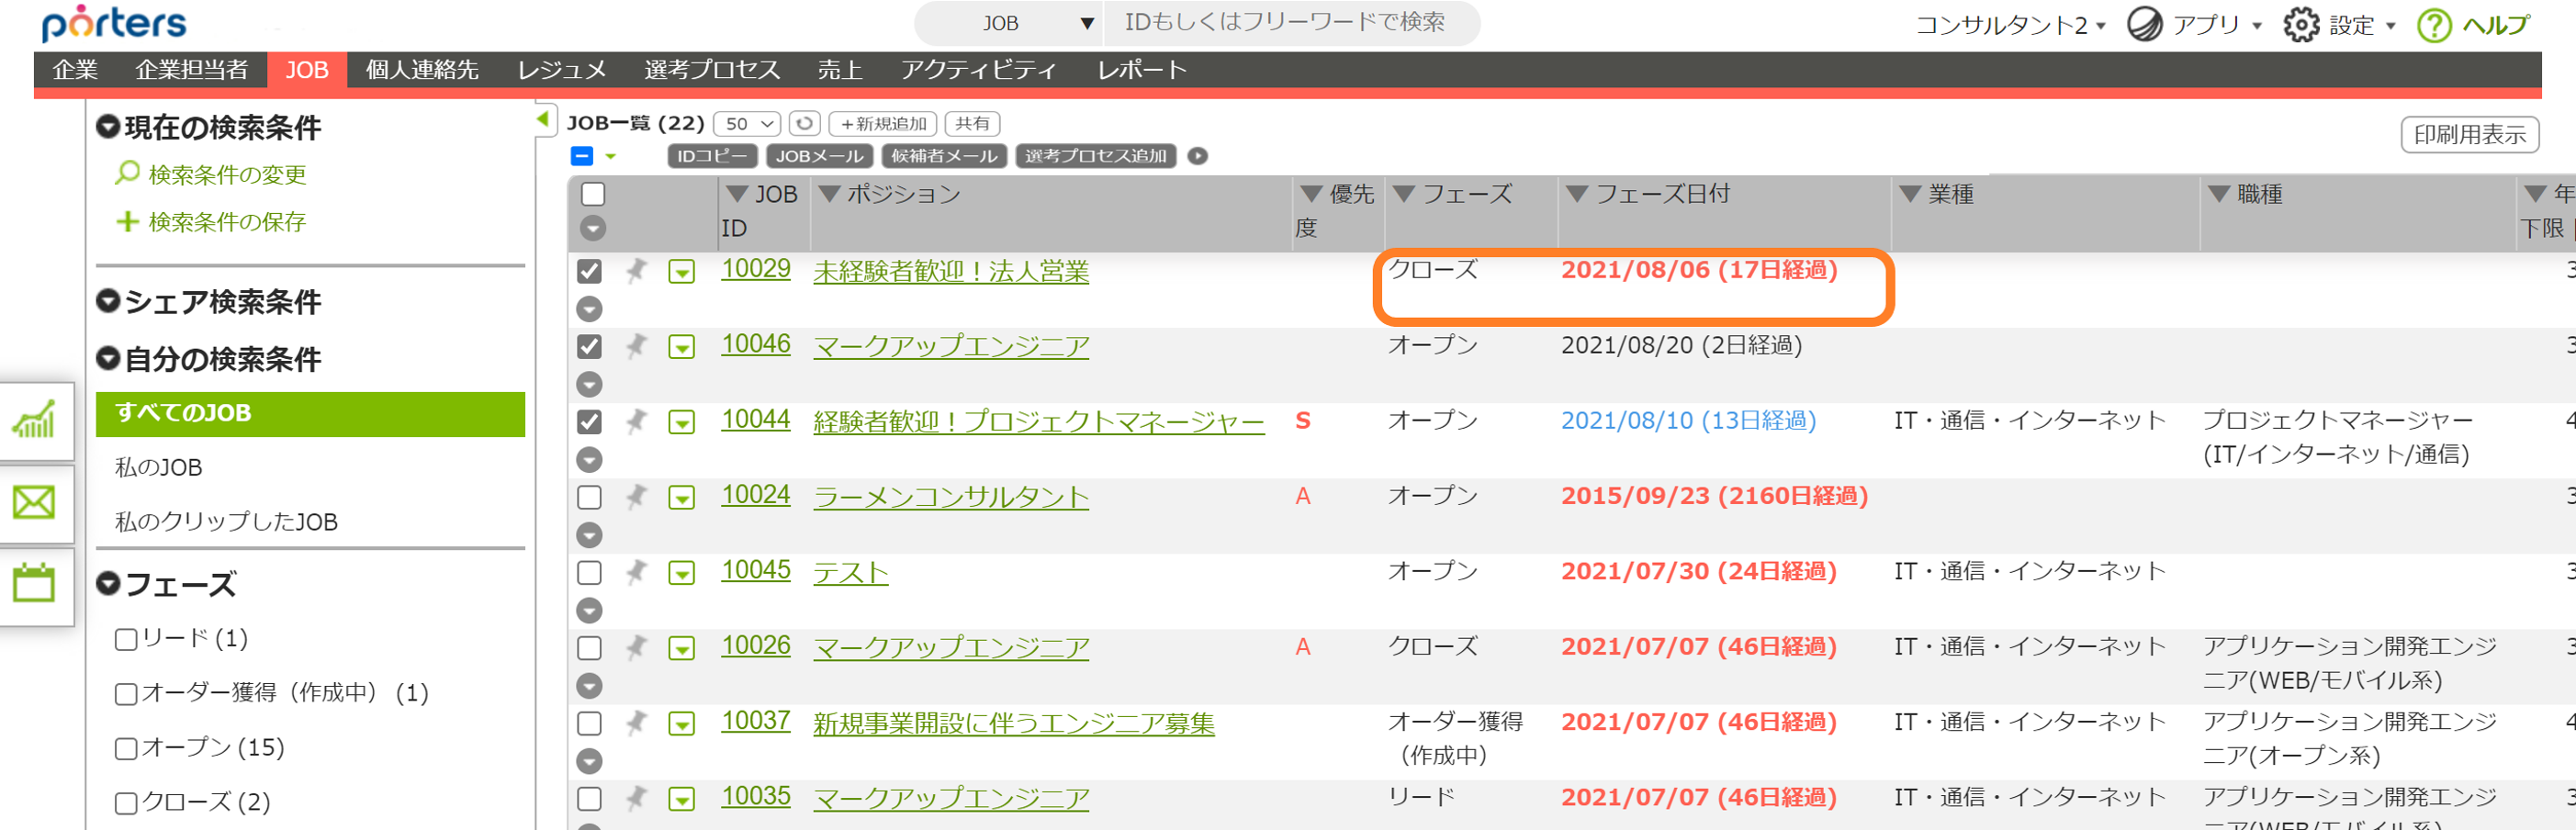Check the オープン (15) phase filter
2576x830 pixels.
click(124, 747)
